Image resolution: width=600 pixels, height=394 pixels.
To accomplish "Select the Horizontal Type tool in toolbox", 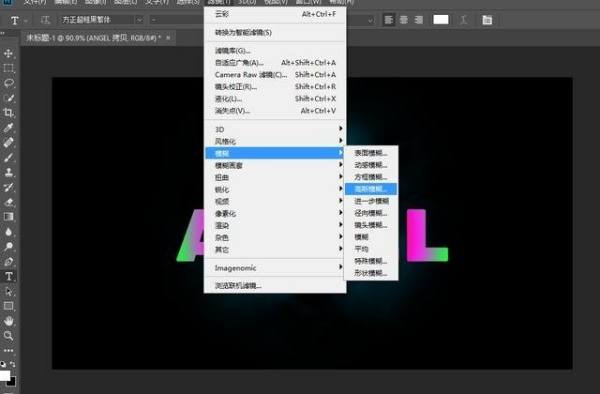I will click(8, 276).
